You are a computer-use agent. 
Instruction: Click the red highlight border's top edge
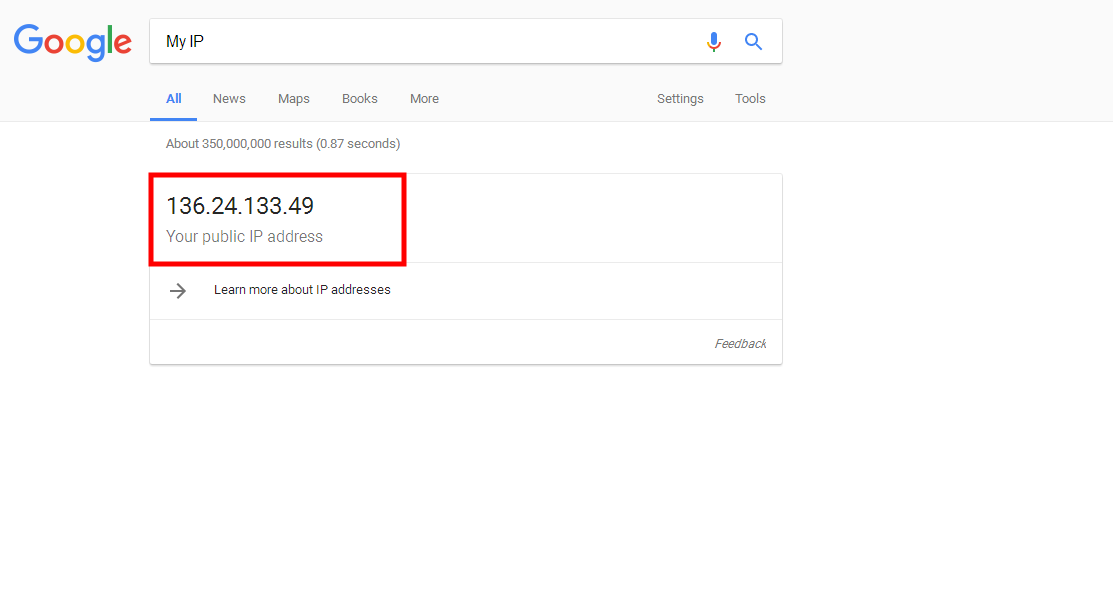[x=277, y=176]
